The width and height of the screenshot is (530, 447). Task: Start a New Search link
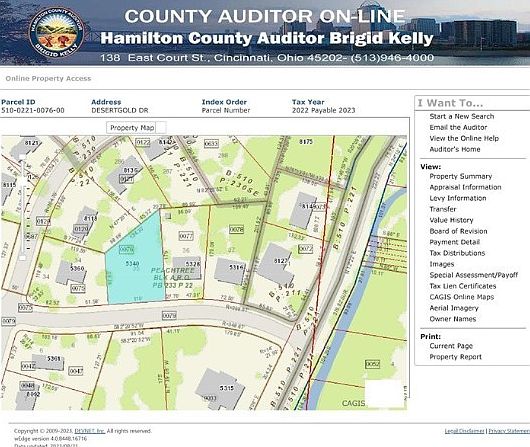[x=462, y=116]
